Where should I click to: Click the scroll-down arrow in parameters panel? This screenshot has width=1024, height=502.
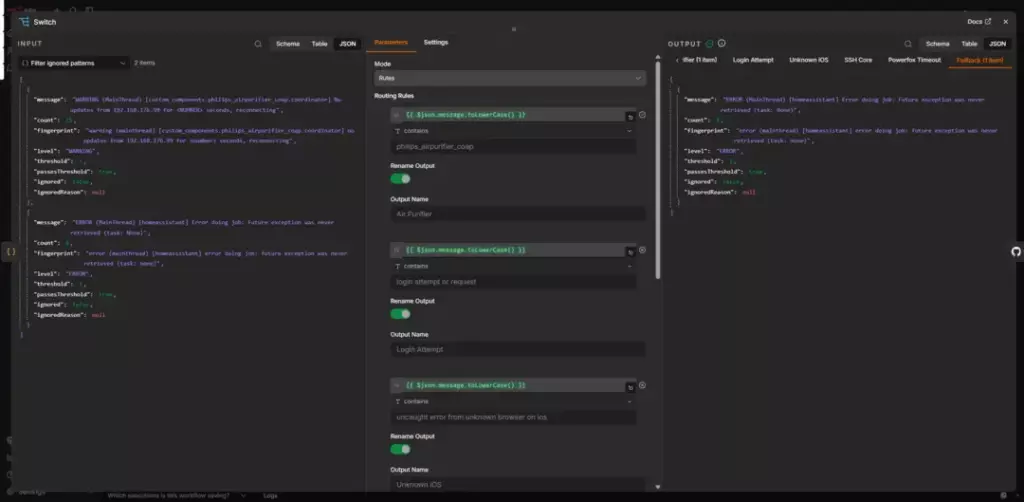coord(657,486)
